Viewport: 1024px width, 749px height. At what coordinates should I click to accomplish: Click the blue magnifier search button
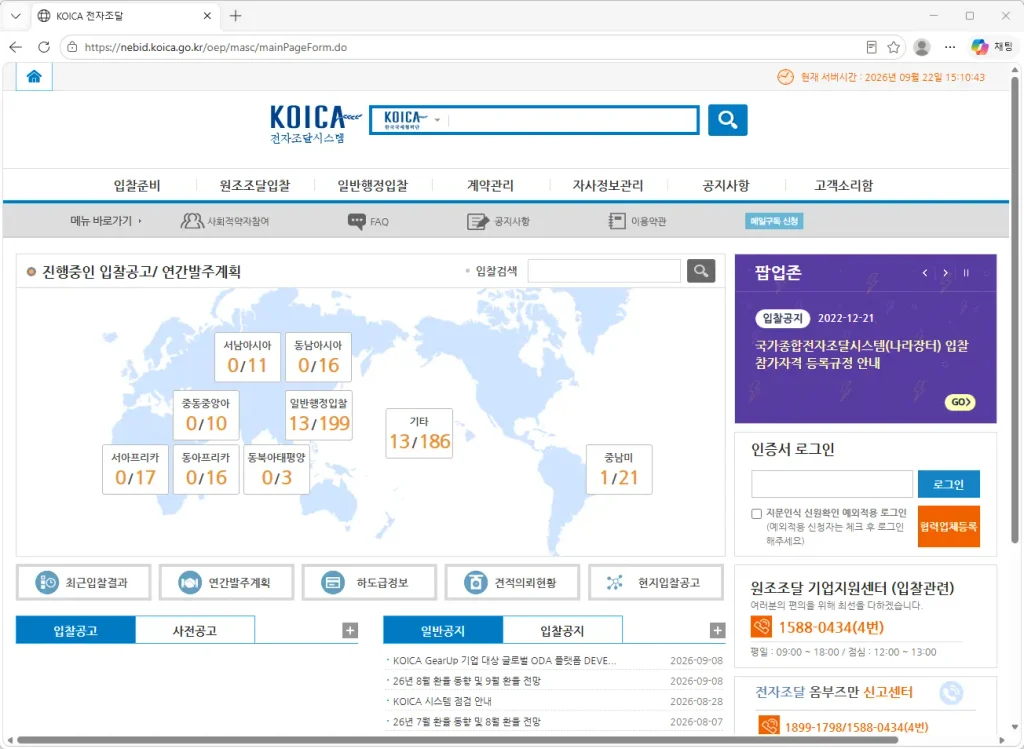coord(728,120)
